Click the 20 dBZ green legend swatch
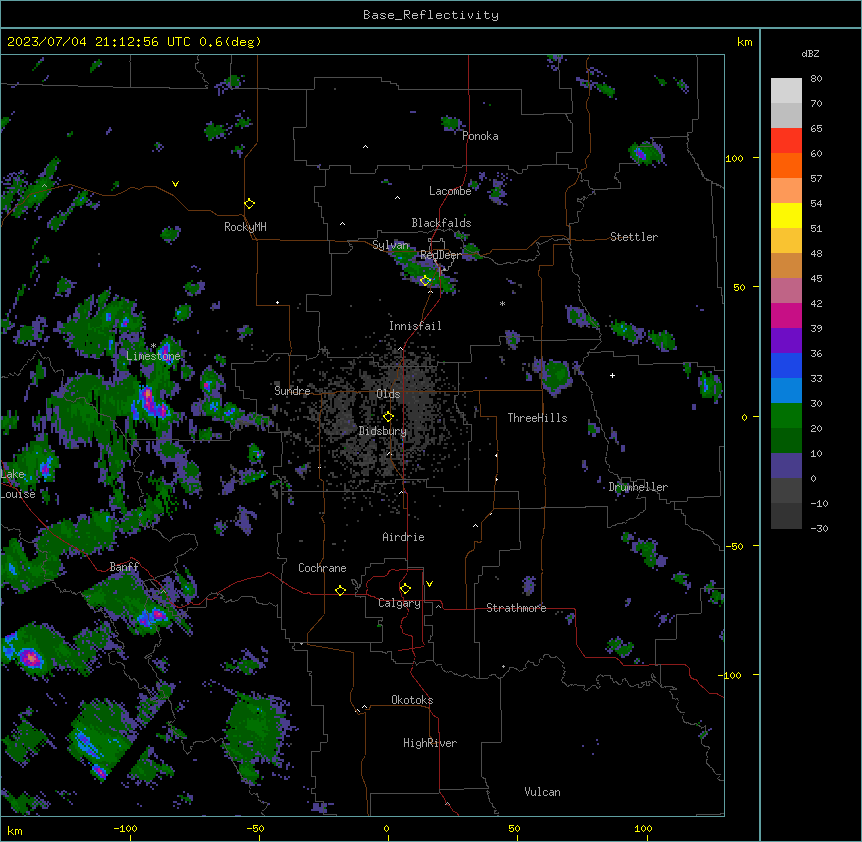 pos(786,416)
